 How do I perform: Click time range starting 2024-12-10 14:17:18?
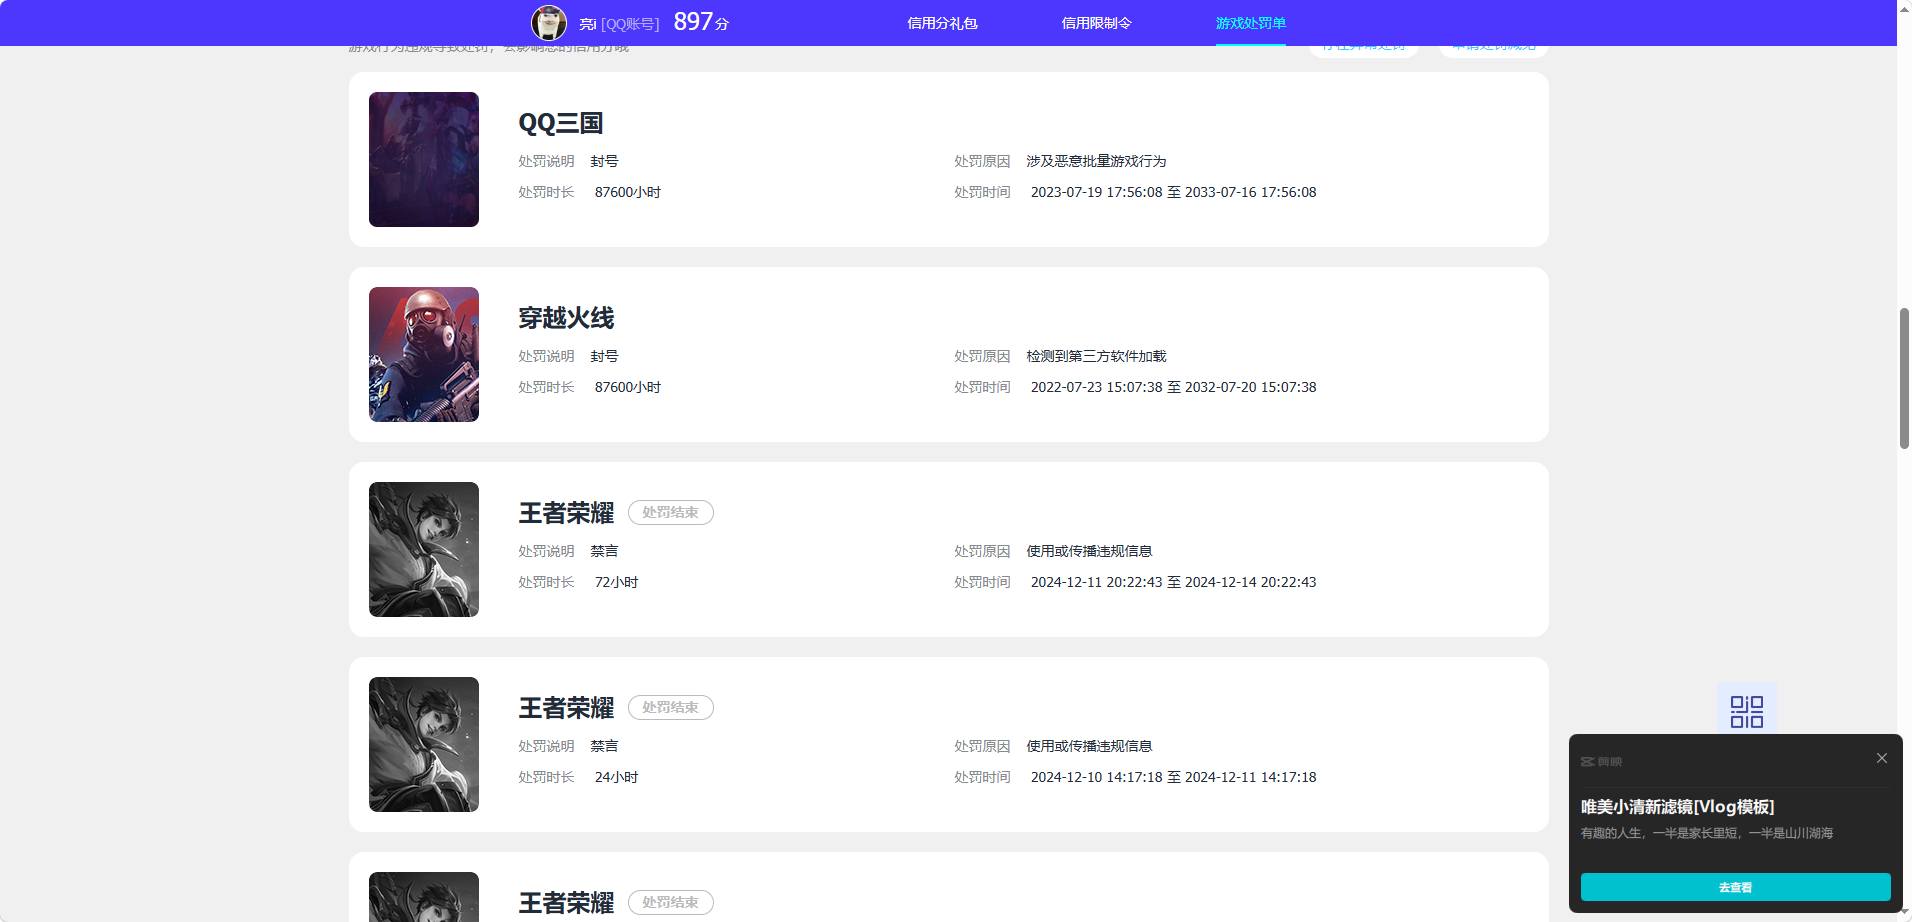[1173, 777]
